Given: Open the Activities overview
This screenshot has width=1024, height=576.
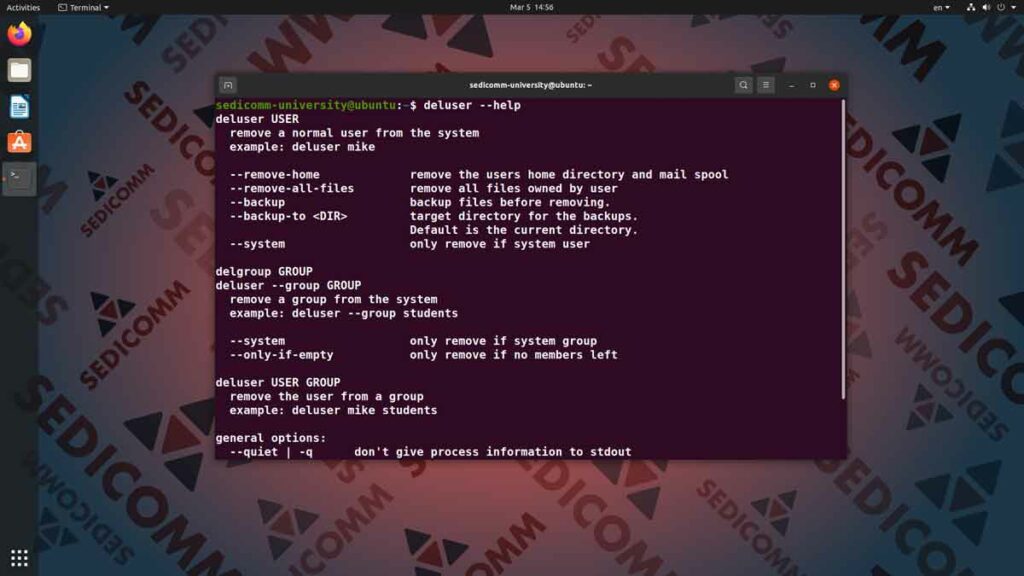Looking at the screenshot, I should (23, 7).
